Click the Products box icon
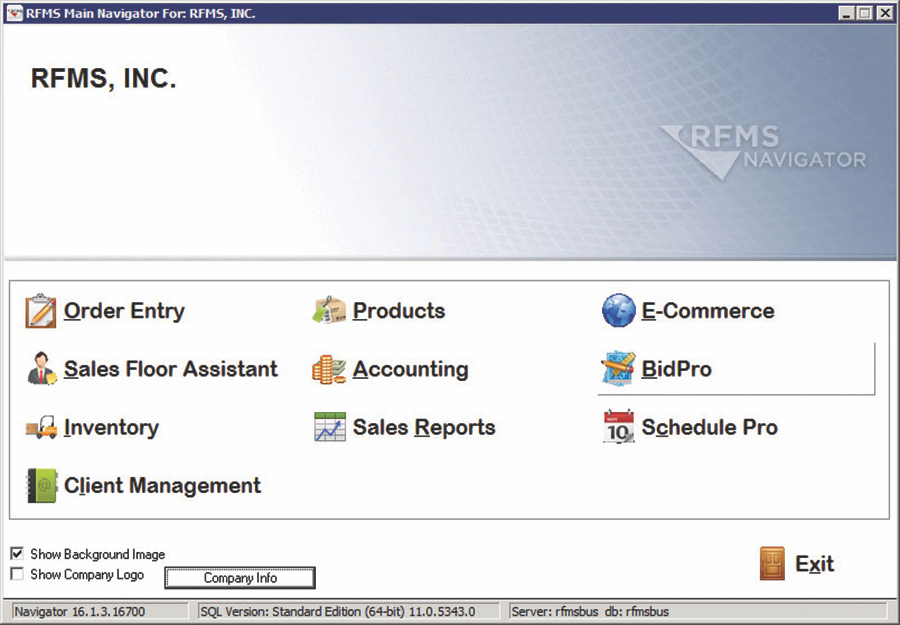The image size is (900, 625). click(329, 310)
